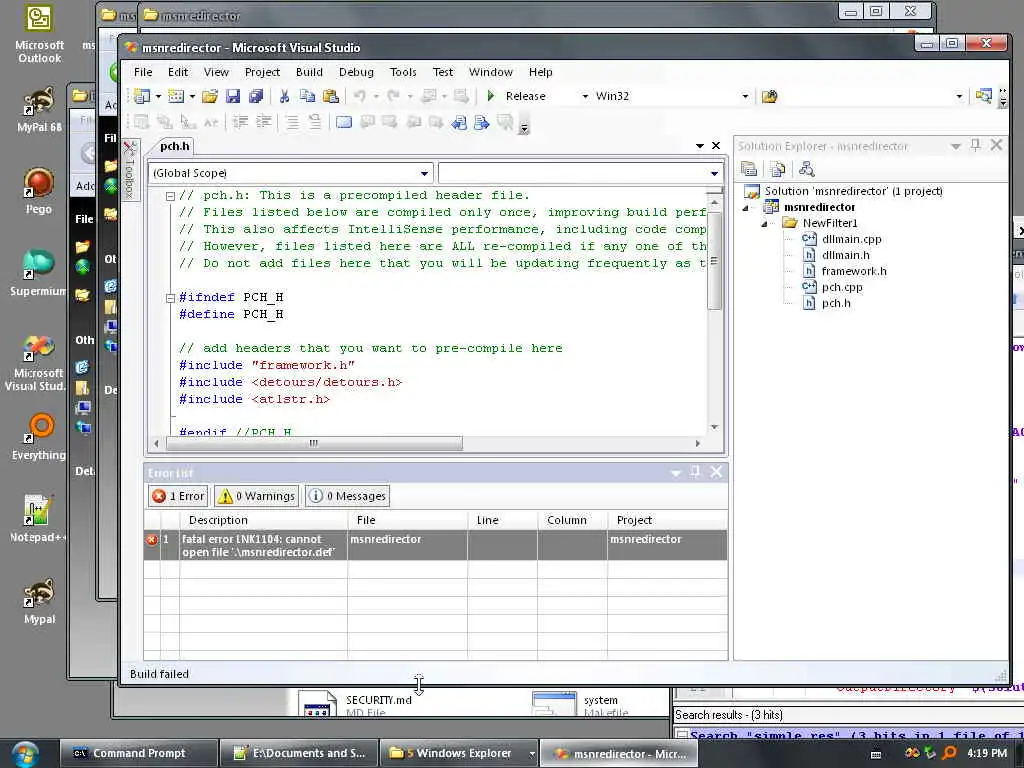This screenshot has width=1024, height=768.
Task: Open the Win32 platform dropdown
Action: click(x=745, y=96)
